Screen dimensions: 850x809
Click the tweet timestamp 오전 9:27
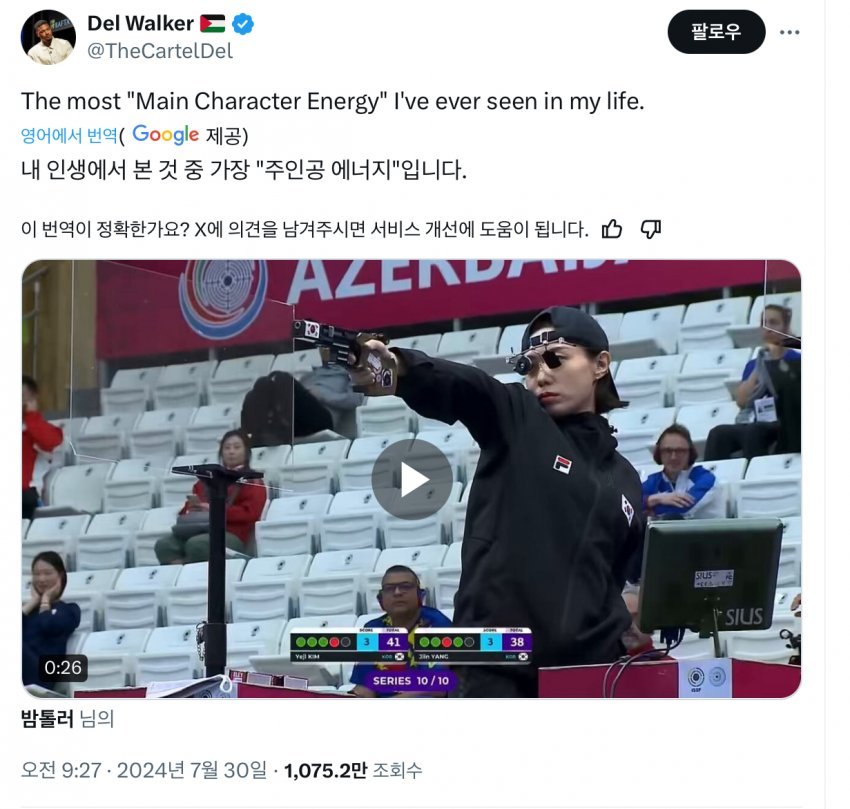[61, 770]
